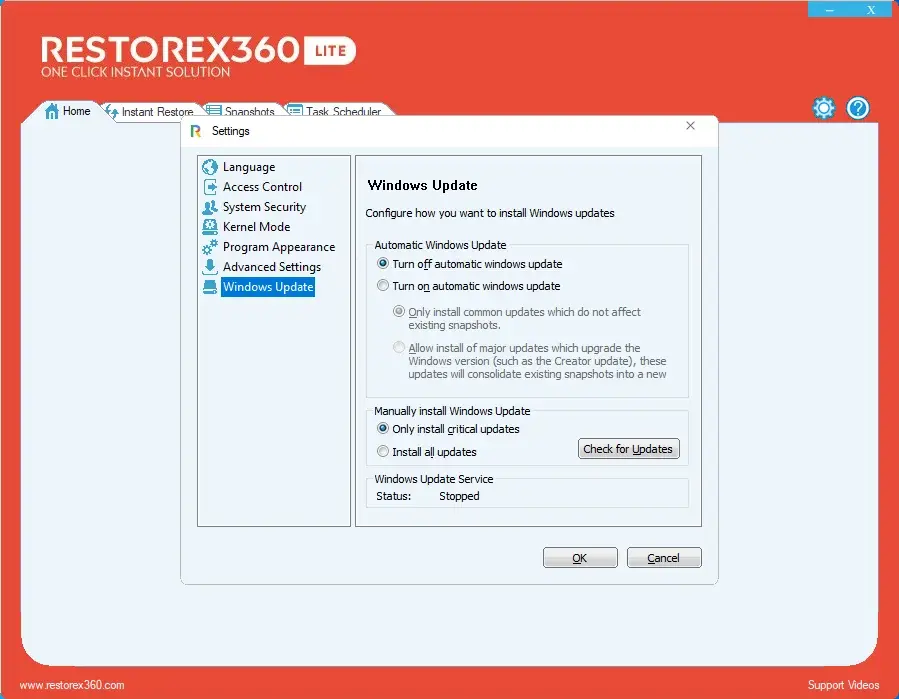Click the Advanced Settings download icon

[x=210, y=267]
